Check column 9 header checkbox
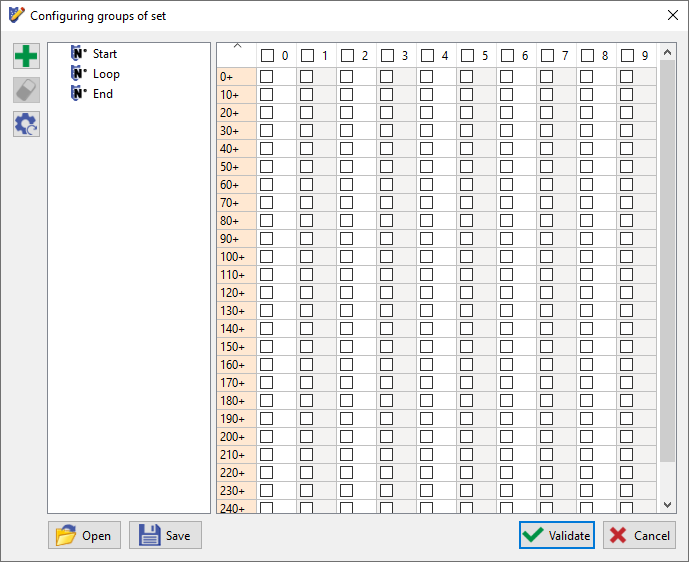689x562 pixels. tap(627, 56)
